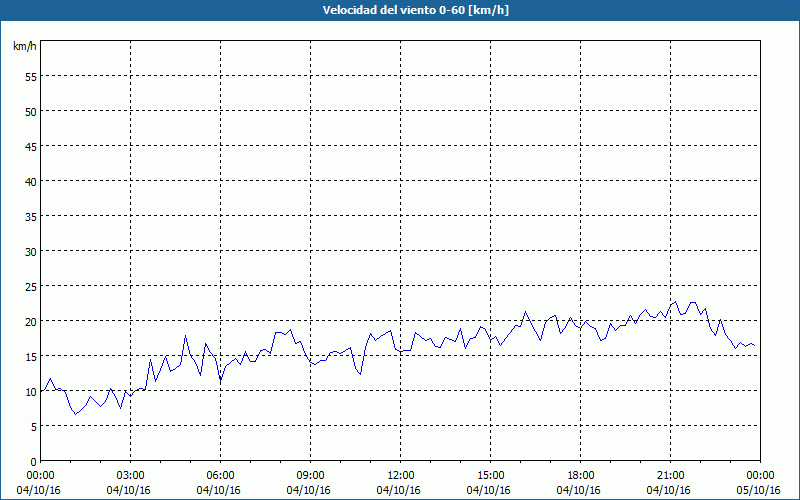Image resolution: width=800 pixels, height=500 pixels.
Task: Click the "04/10/16" date under the first 00:00
Action: tap(39, 490)
